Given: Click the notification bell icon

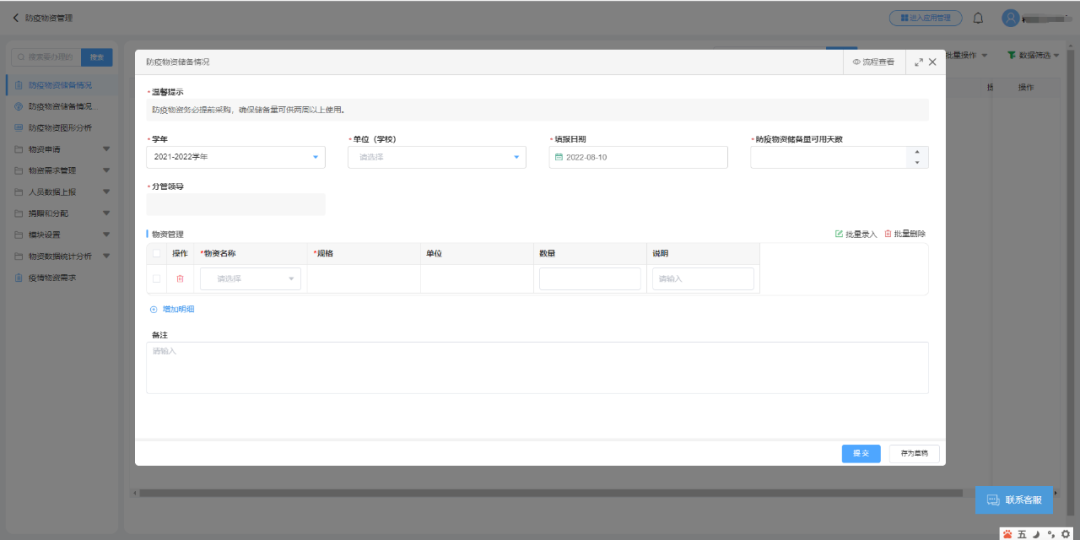Looking at the screenshot, I should coord(978,18).
